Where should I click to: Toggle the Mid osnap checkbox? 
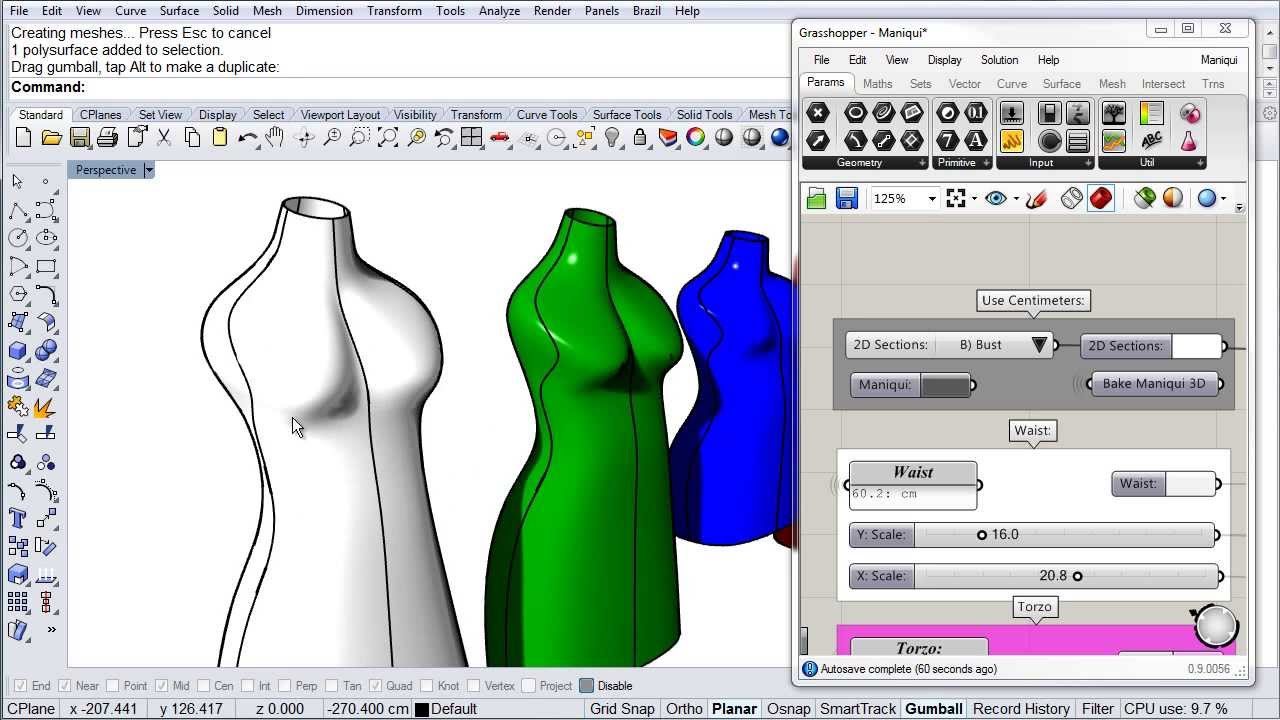(162, 686)
